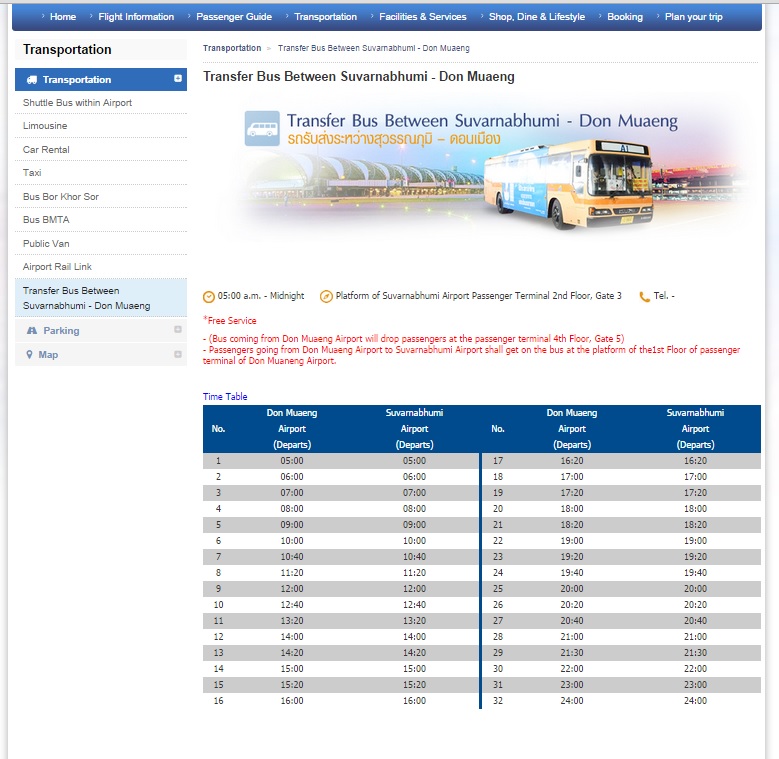Collapse the Transportation sidebar section

tap(178, 78)
